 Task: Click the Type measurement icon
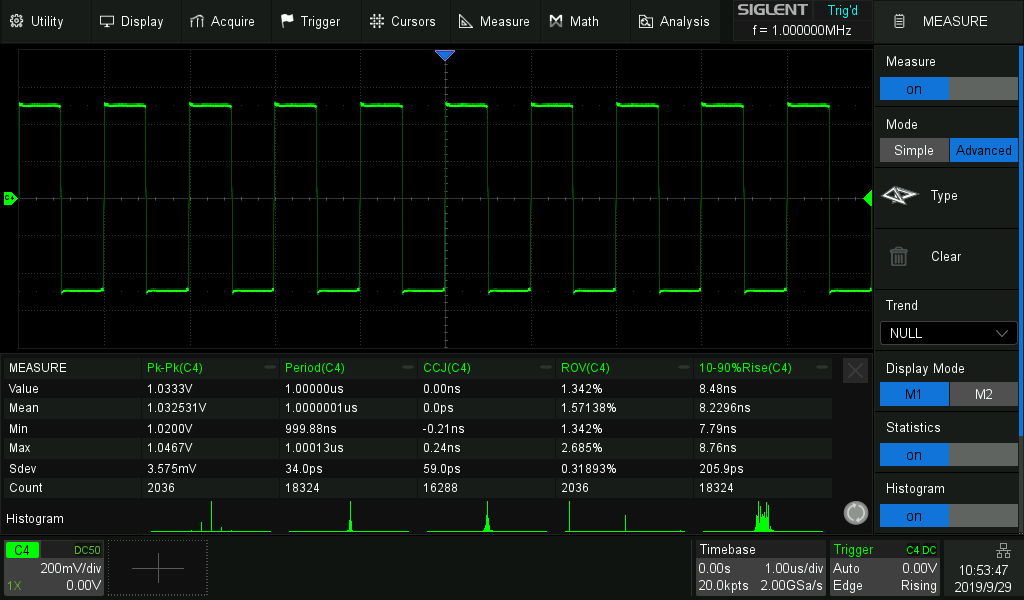pyautogui.click(x=899, y=196)
